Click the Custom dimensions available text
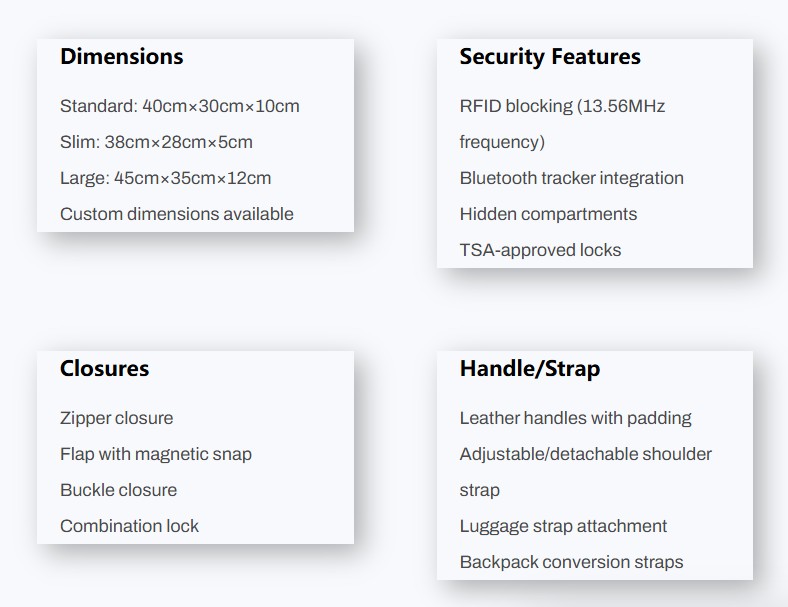This screenshot has width=788, height=607. 176,214
